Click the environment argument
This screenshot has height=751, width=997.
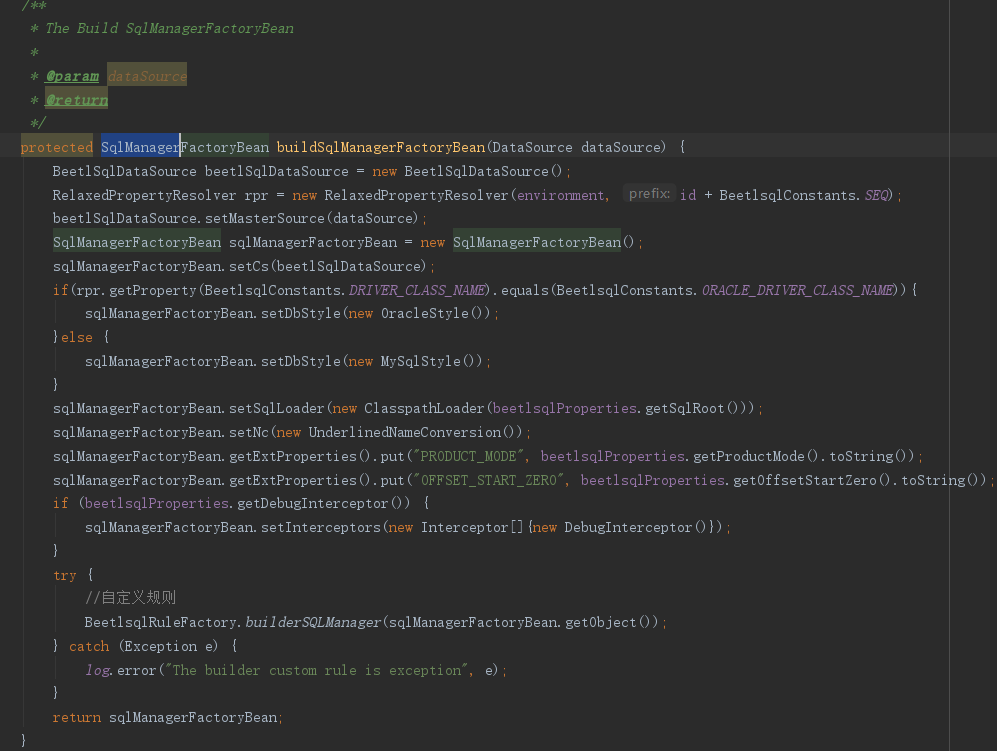click(560, 195)
